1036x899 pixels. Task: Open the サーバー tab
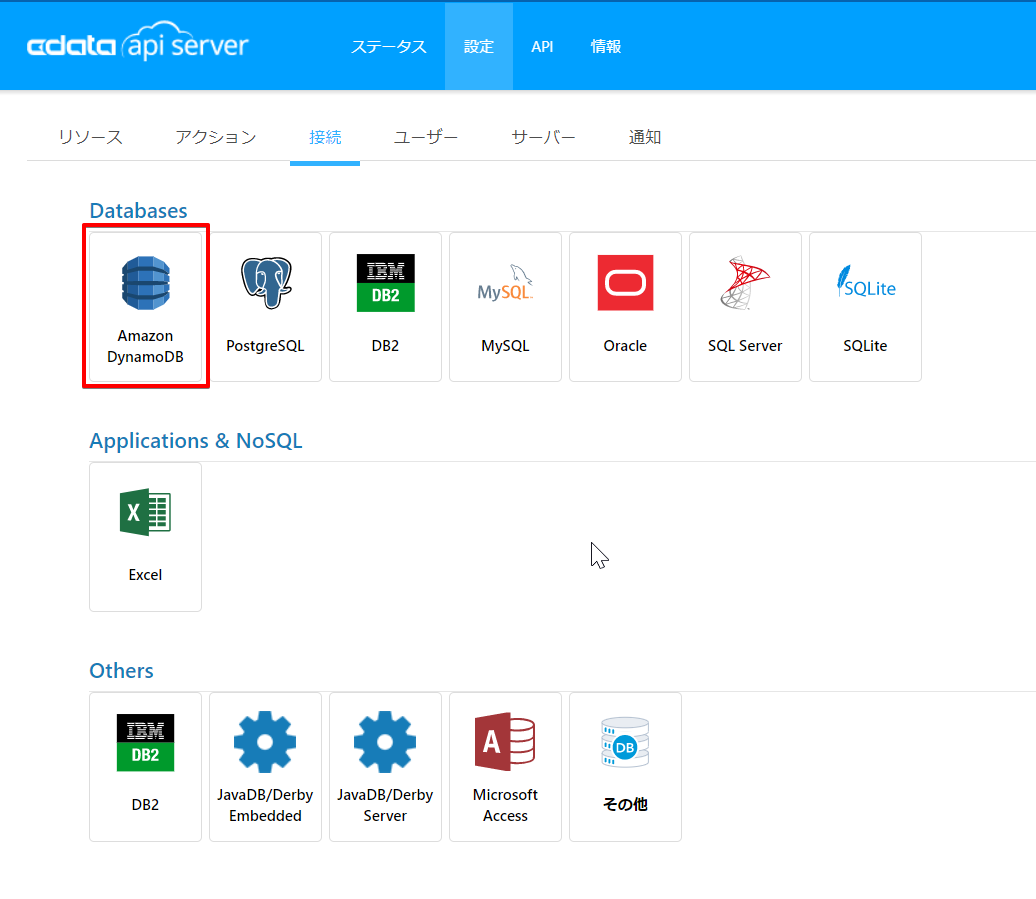pyautogui.click(x=543, y=137)
